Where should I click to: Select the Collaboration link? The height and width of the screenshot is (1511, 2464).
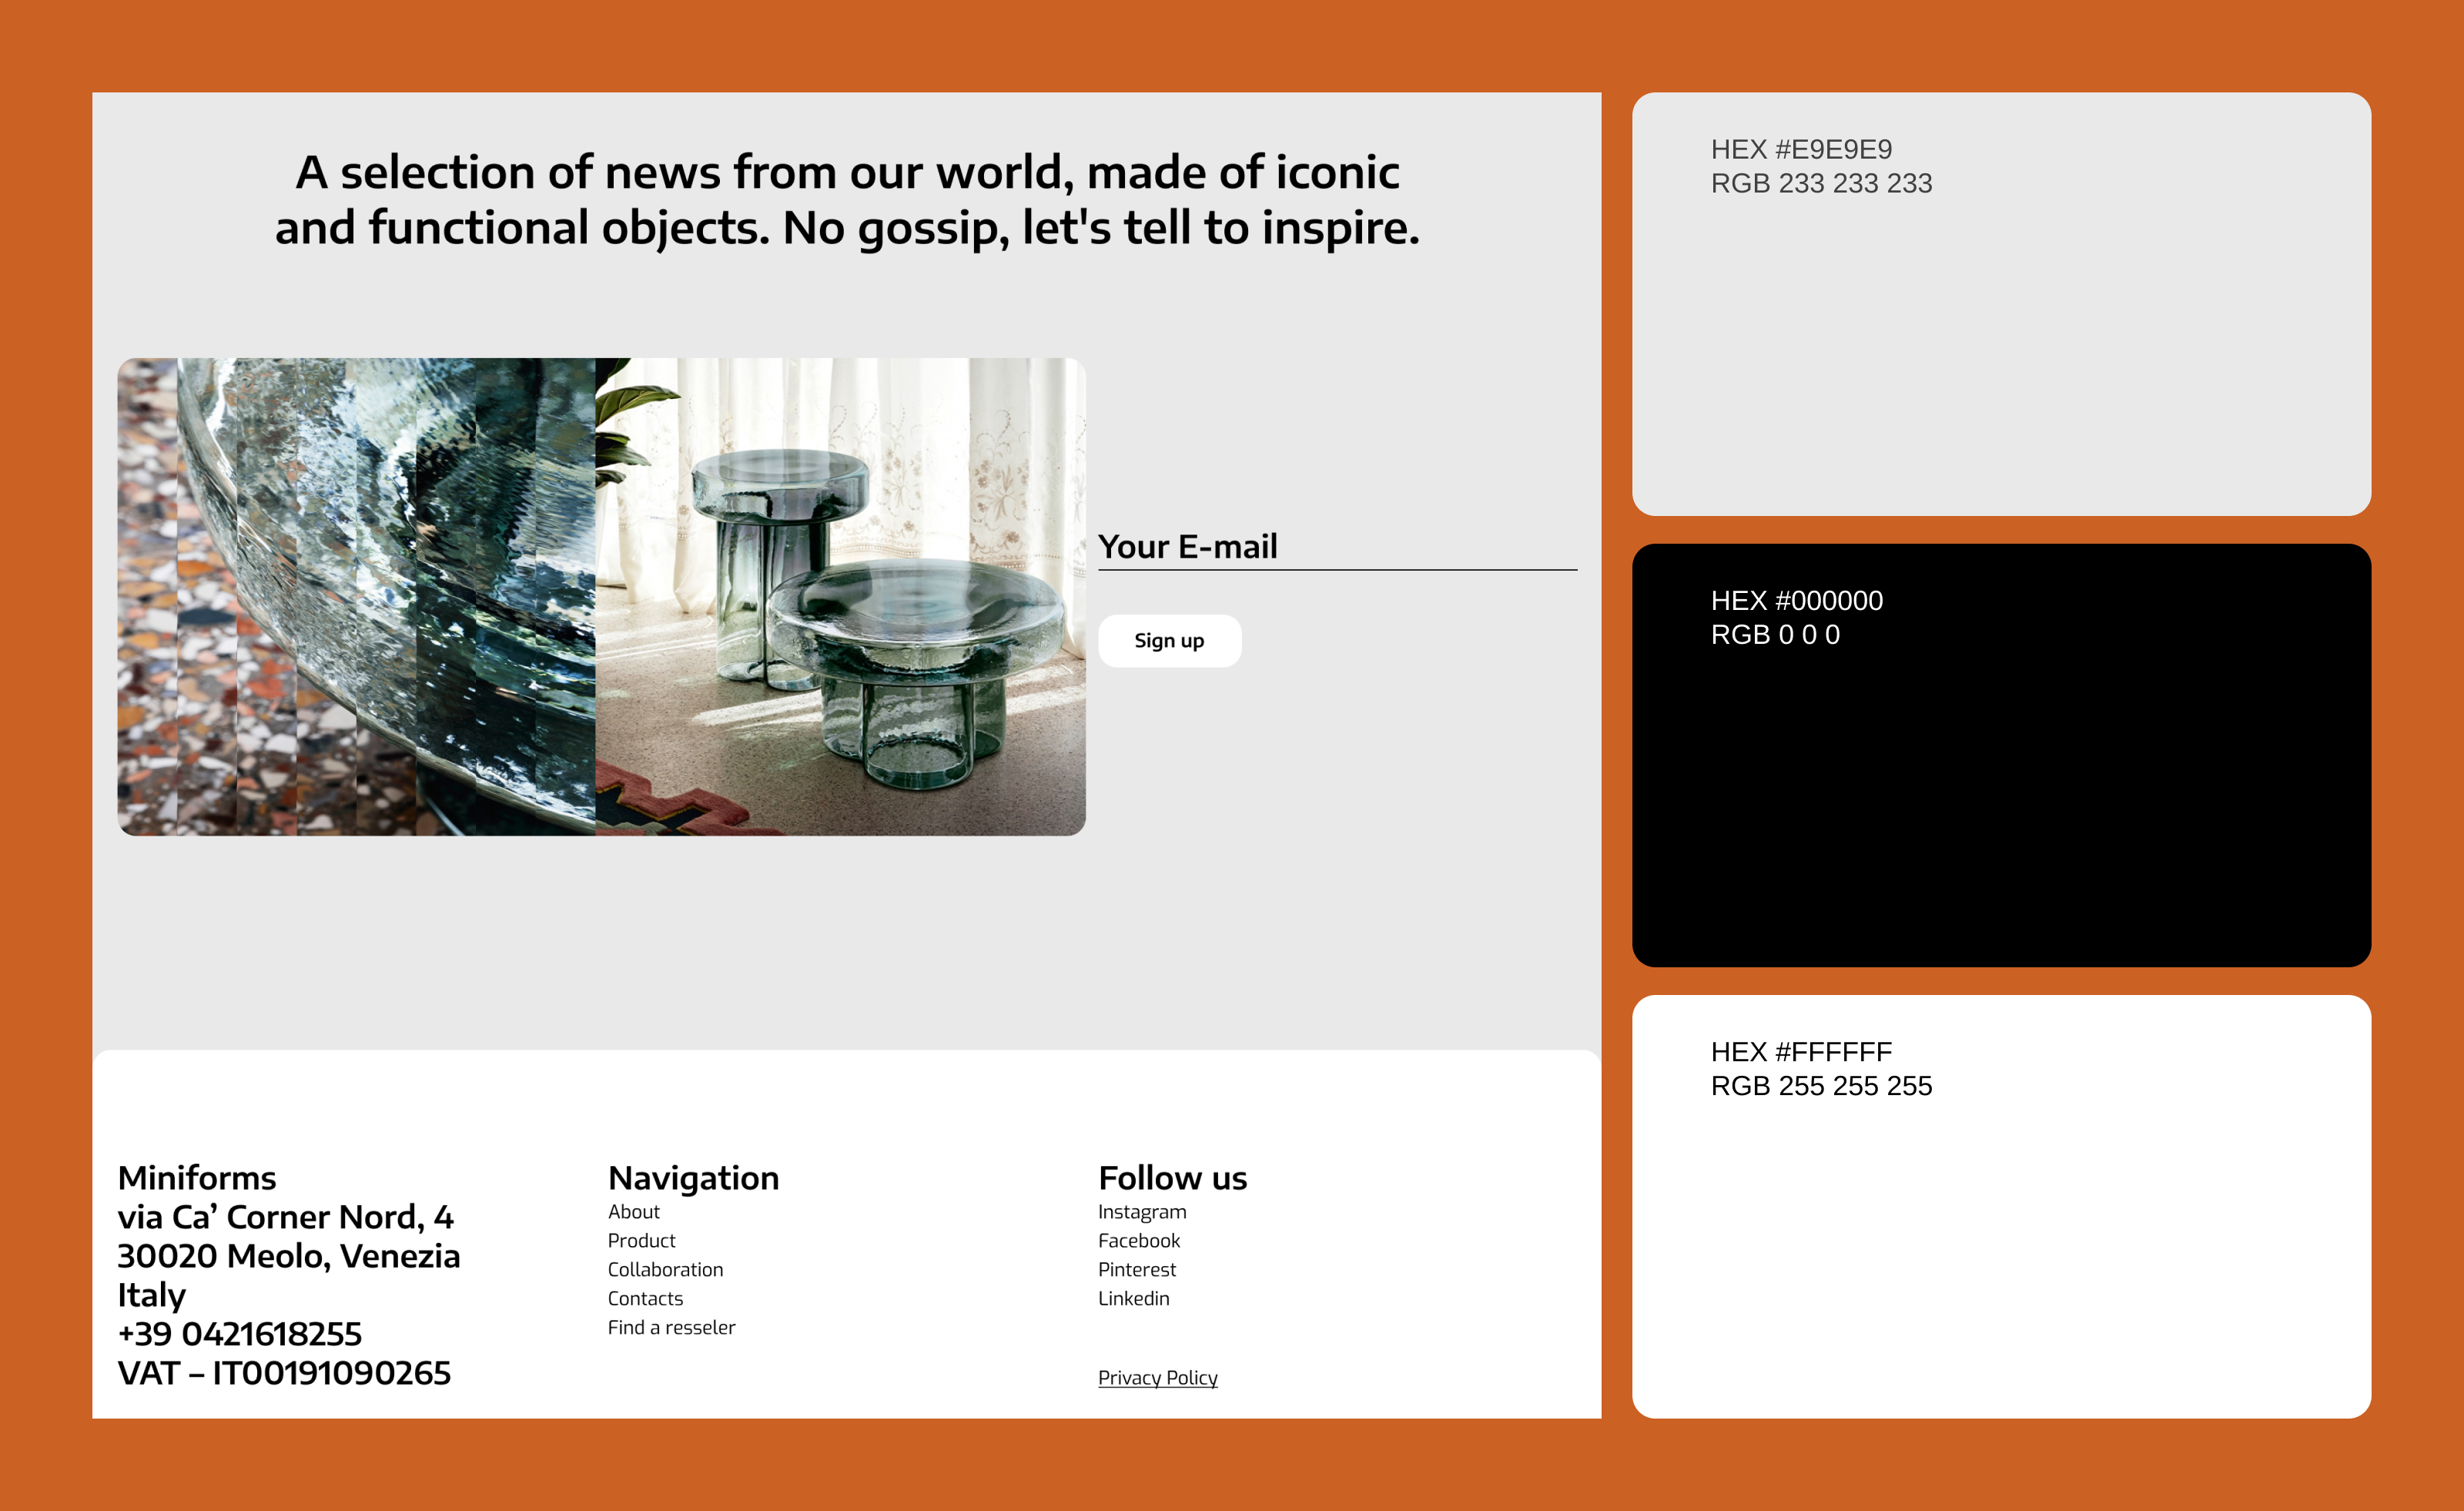click(x=665, y=1269)
